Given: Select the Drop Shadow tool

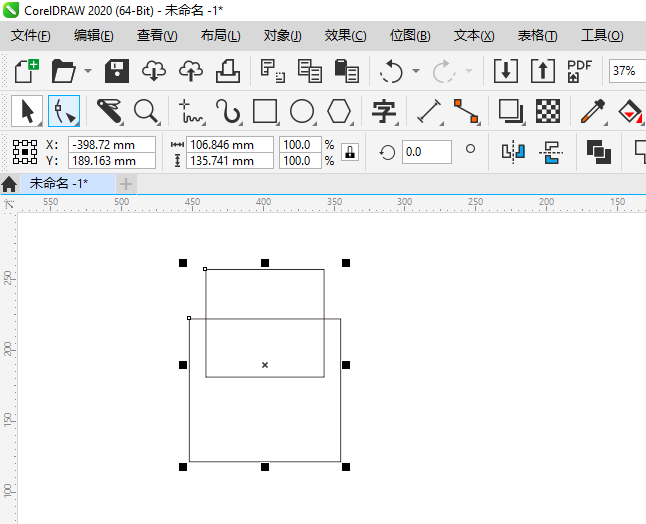Looking at the screenshot, I should click(511, 111).
